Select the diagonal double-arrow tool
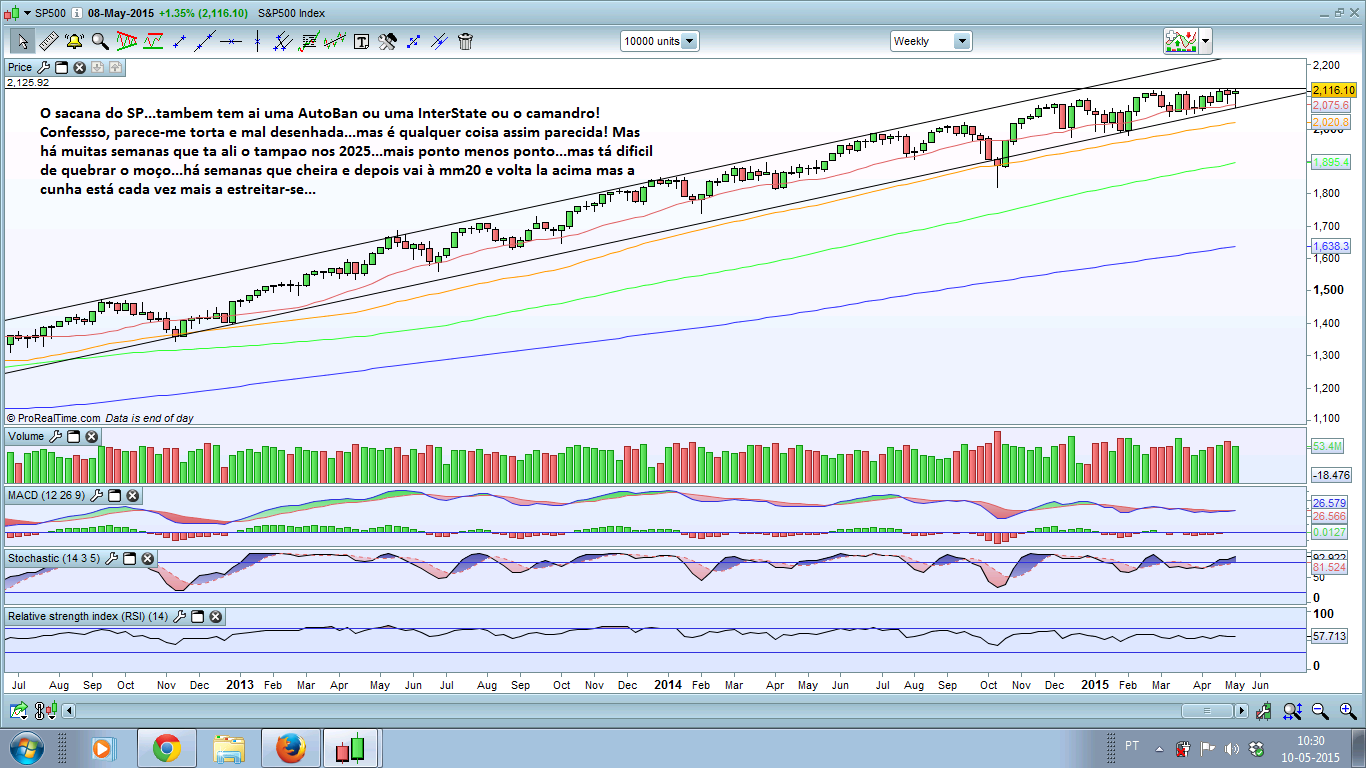Screen dimensions: 1366x768 pyautogui.click(x=413, y=41)
